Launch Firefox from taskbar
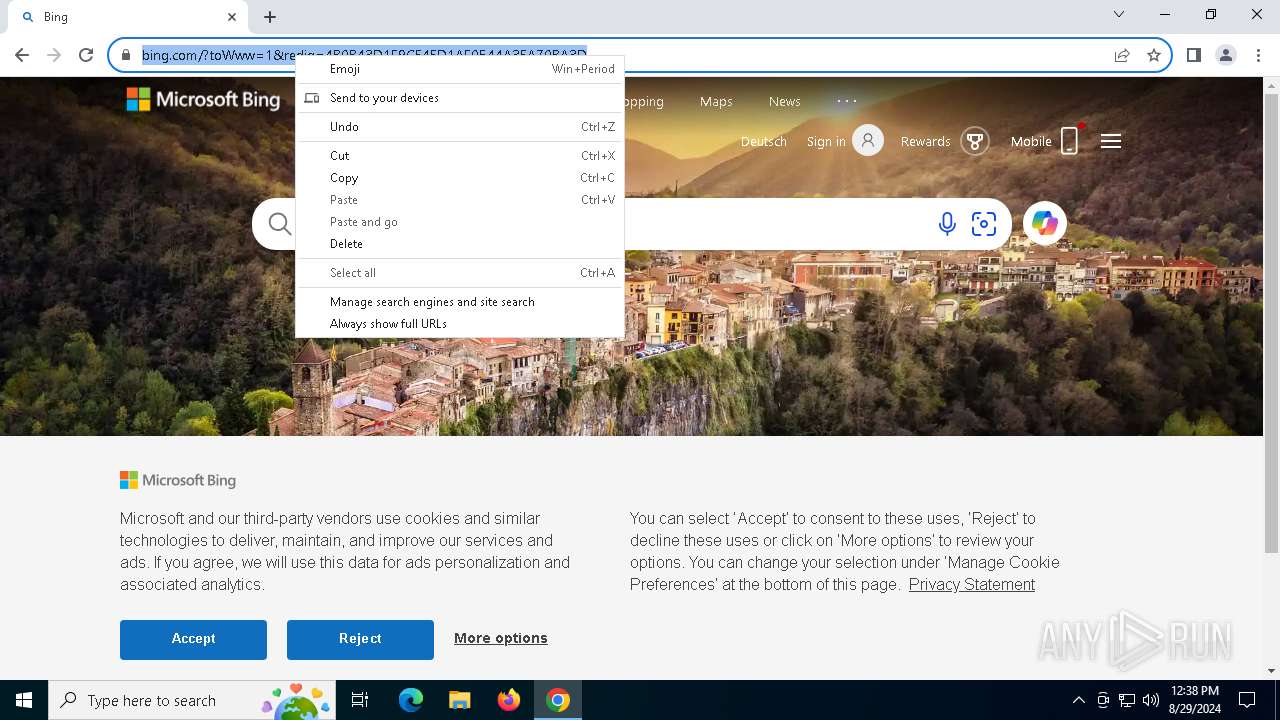1280x720 pixels. [509, 700]
